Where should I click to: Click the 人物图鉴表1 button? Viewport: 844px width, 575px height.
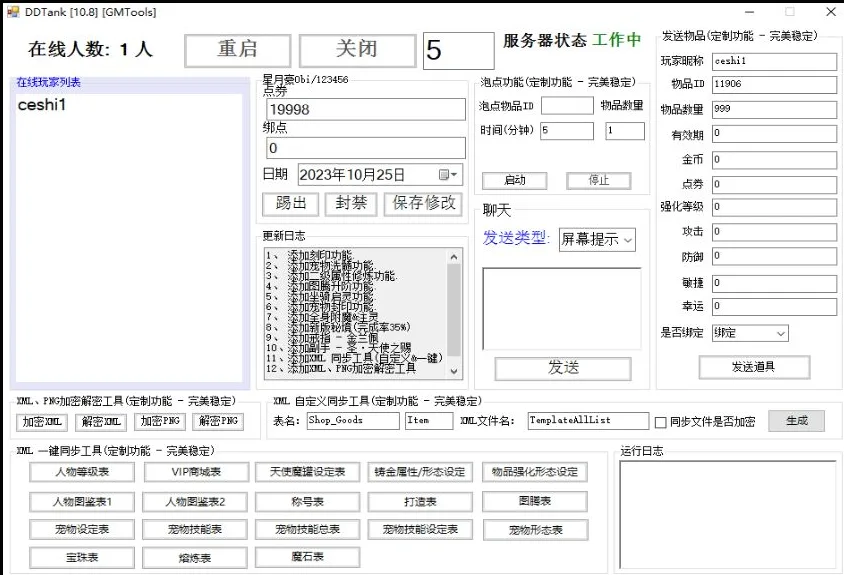click(x=82, y=502)
